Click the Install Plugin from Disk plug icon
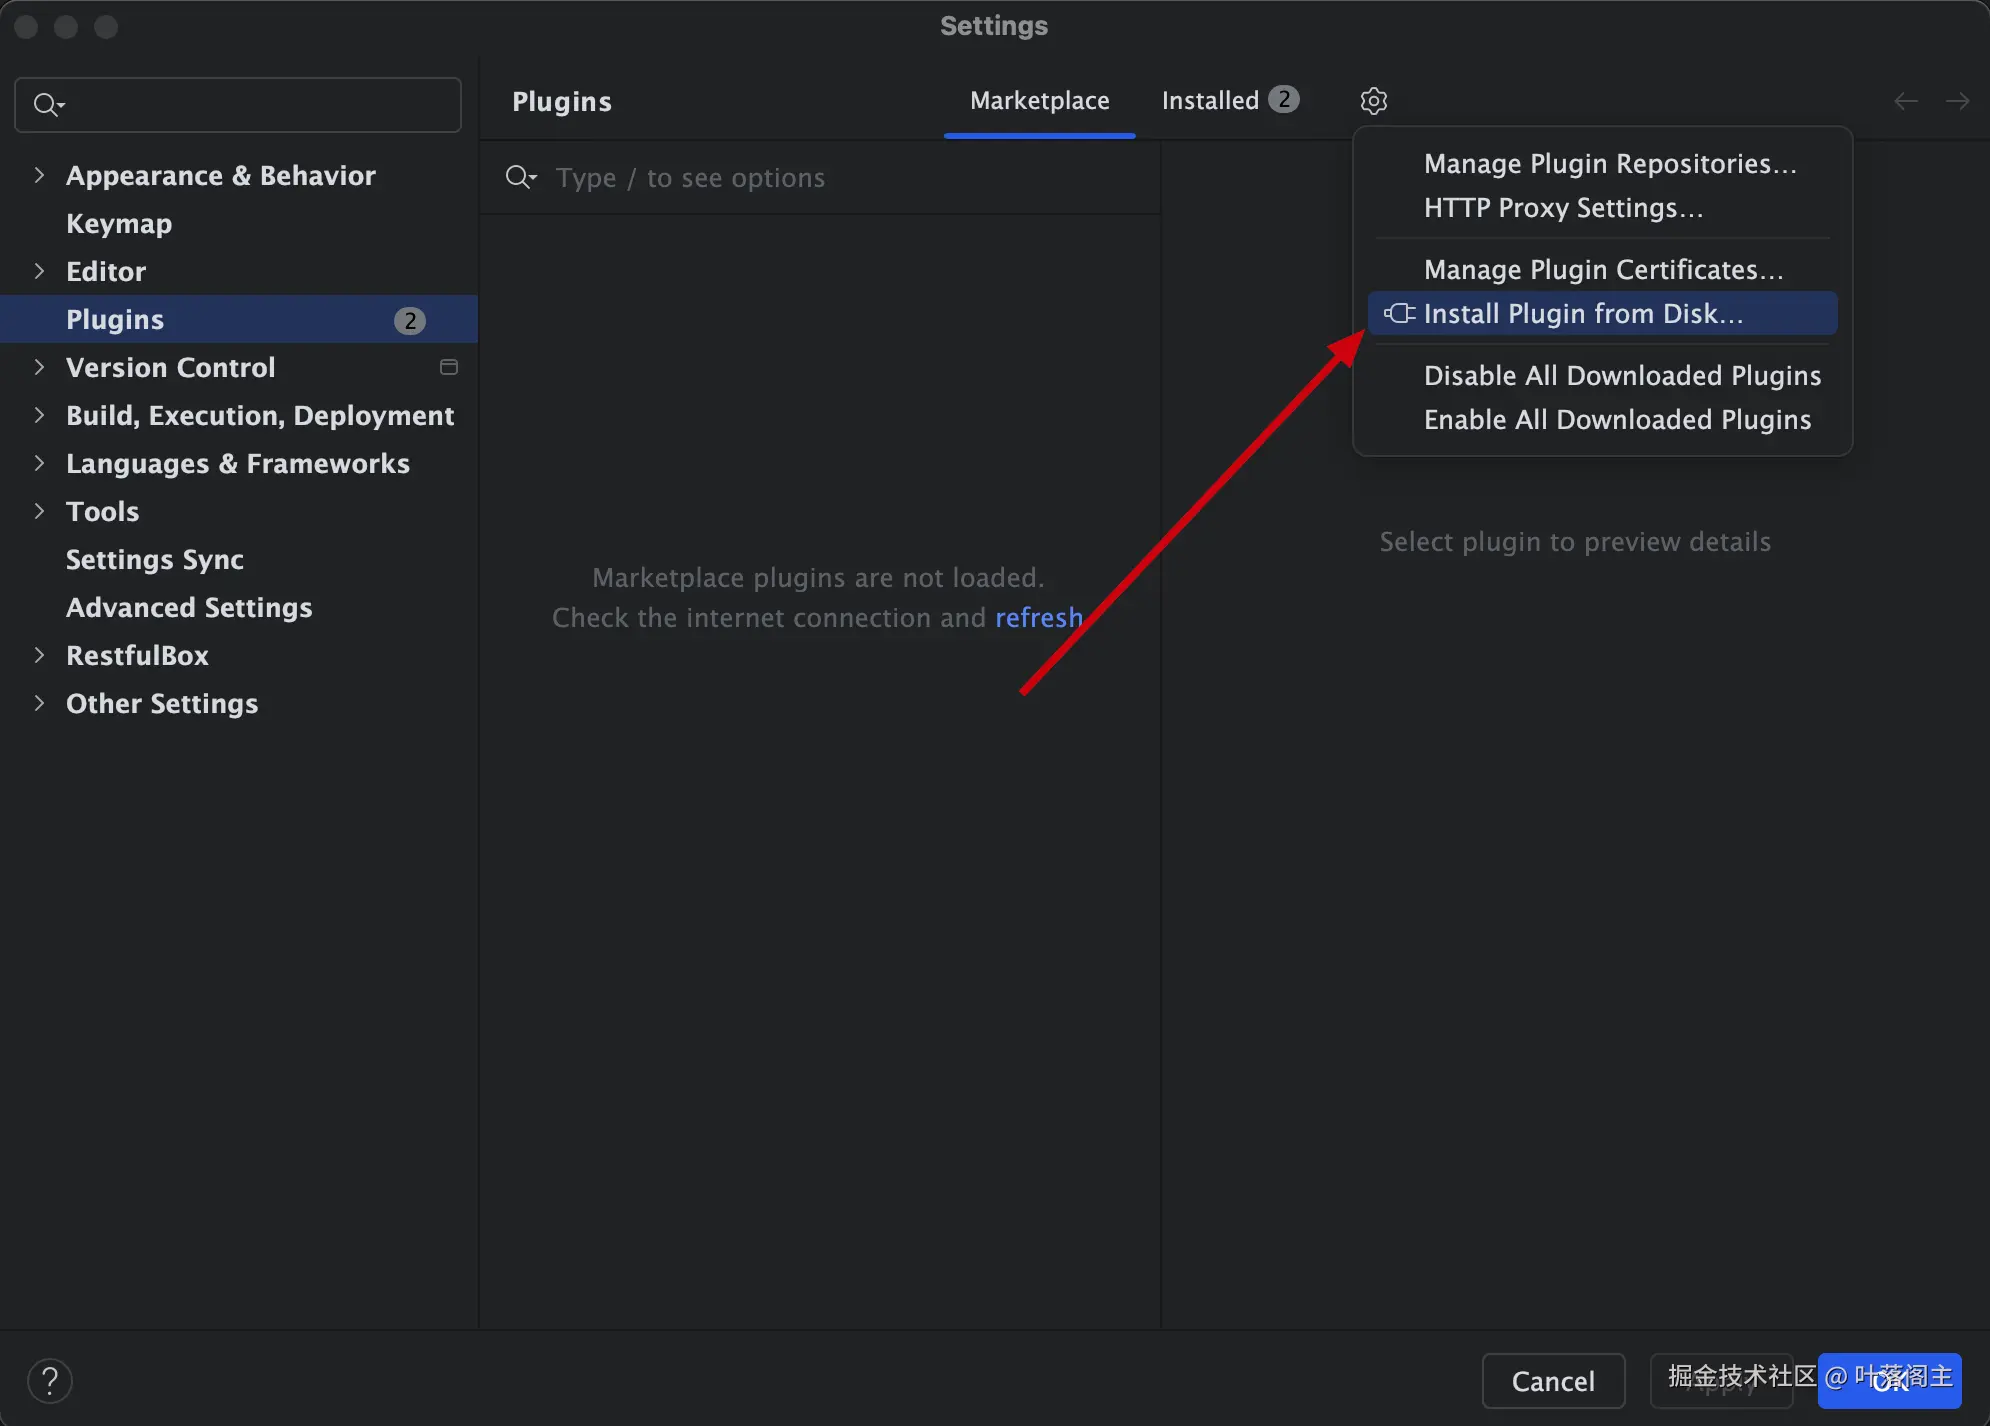 tap(1399, 314)
